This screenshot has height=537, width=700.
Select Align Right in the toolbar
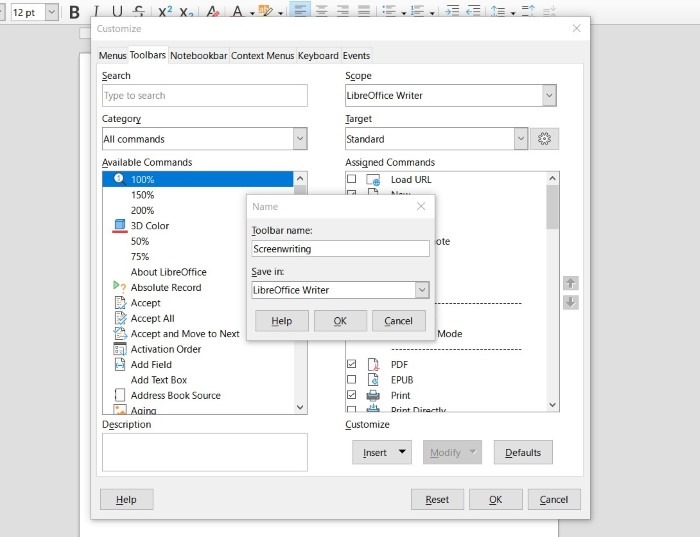click(x=342, y=11)
